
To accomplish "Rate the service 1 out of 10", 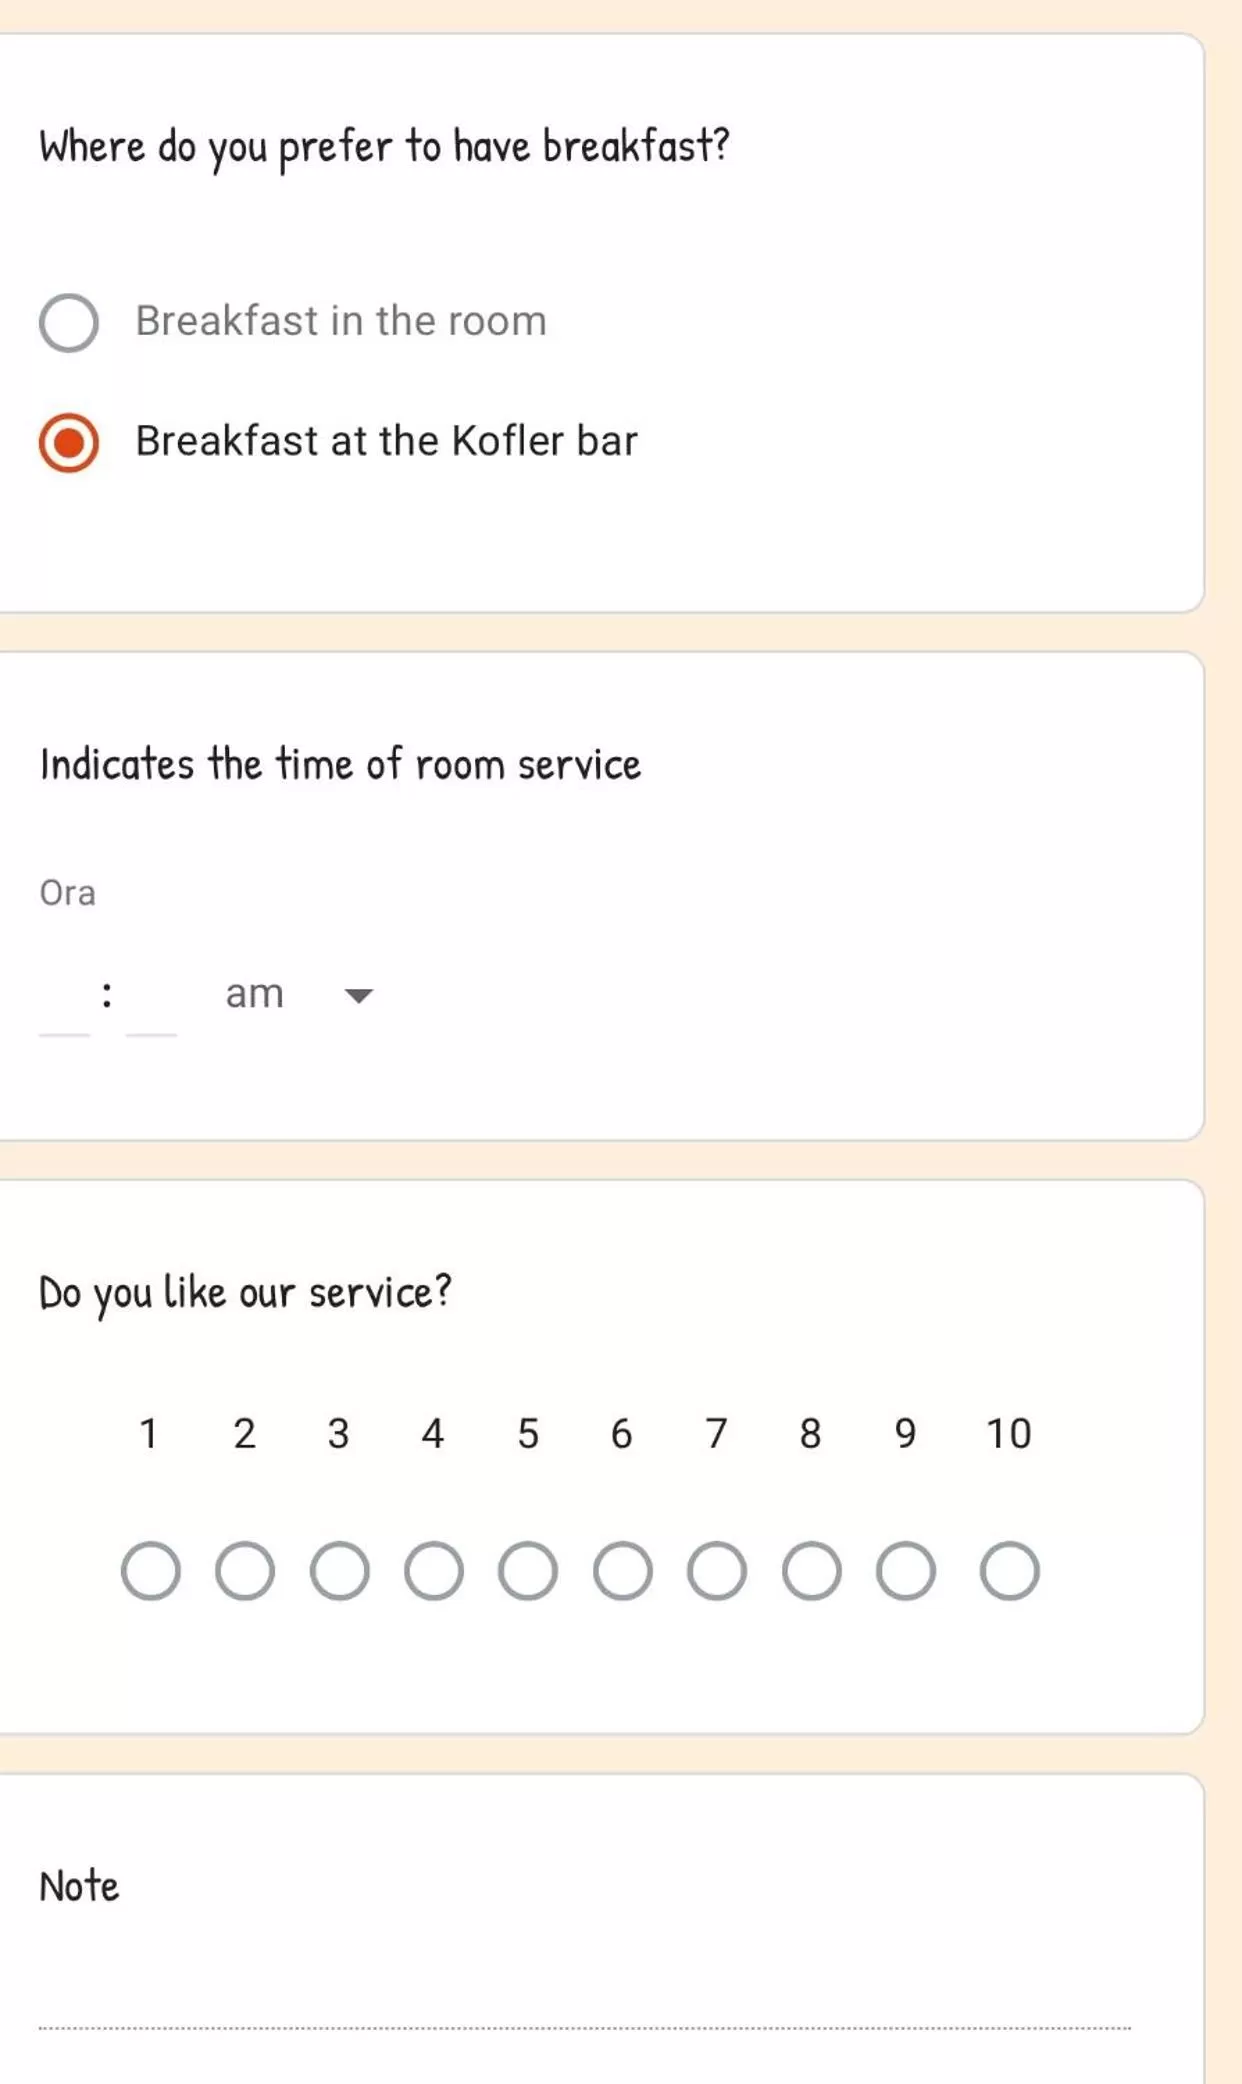I will click(151, 1571).
